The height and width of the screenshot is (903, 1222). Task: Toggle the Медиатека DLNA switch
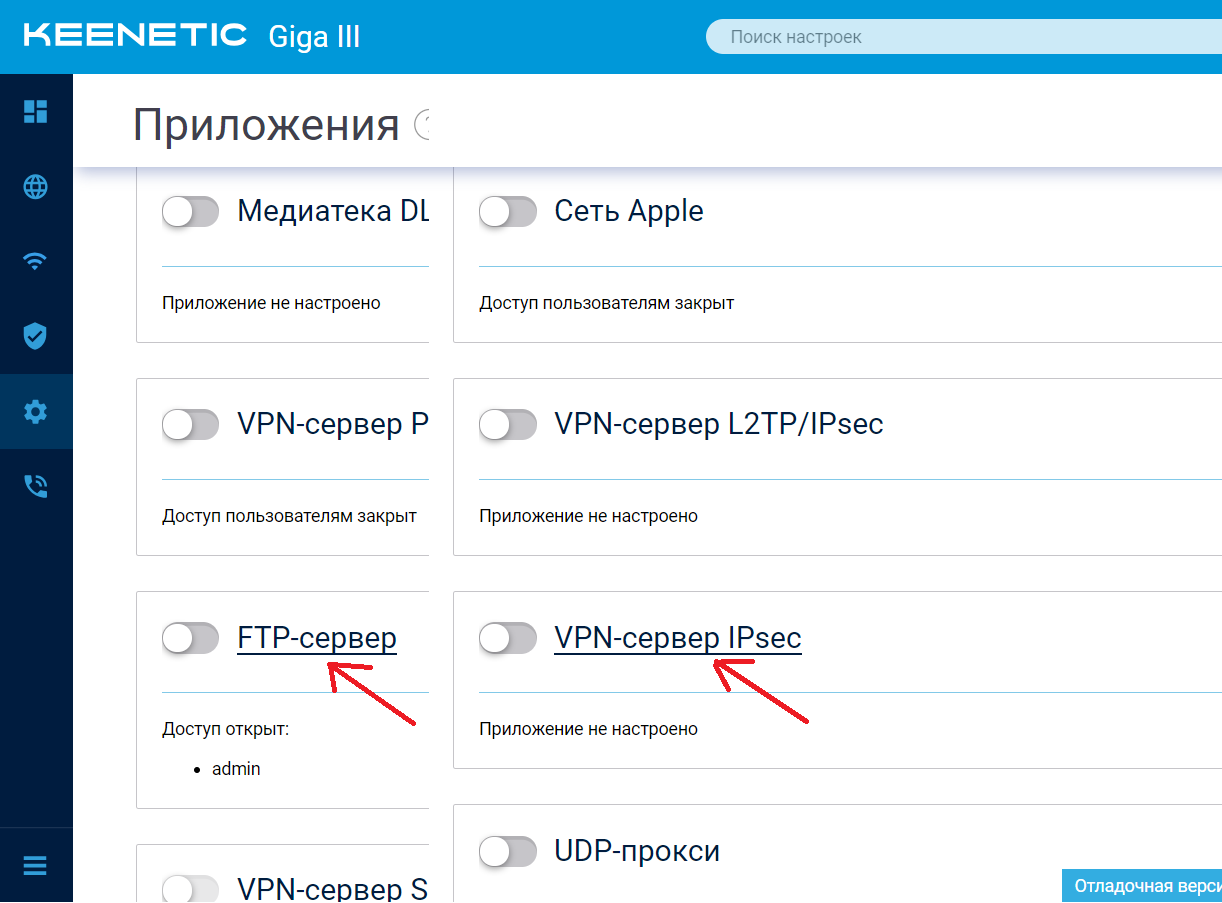click(190, 211)
